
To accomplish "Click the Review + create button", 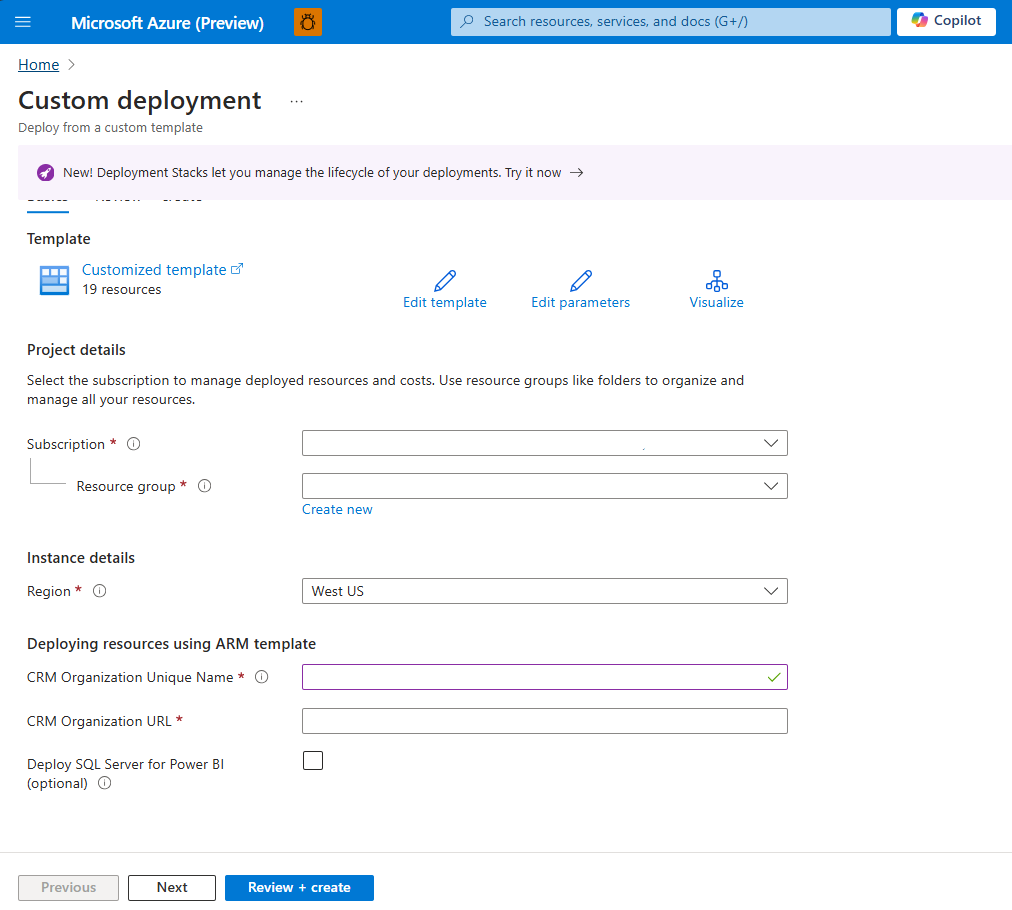I will pos(299,887).
